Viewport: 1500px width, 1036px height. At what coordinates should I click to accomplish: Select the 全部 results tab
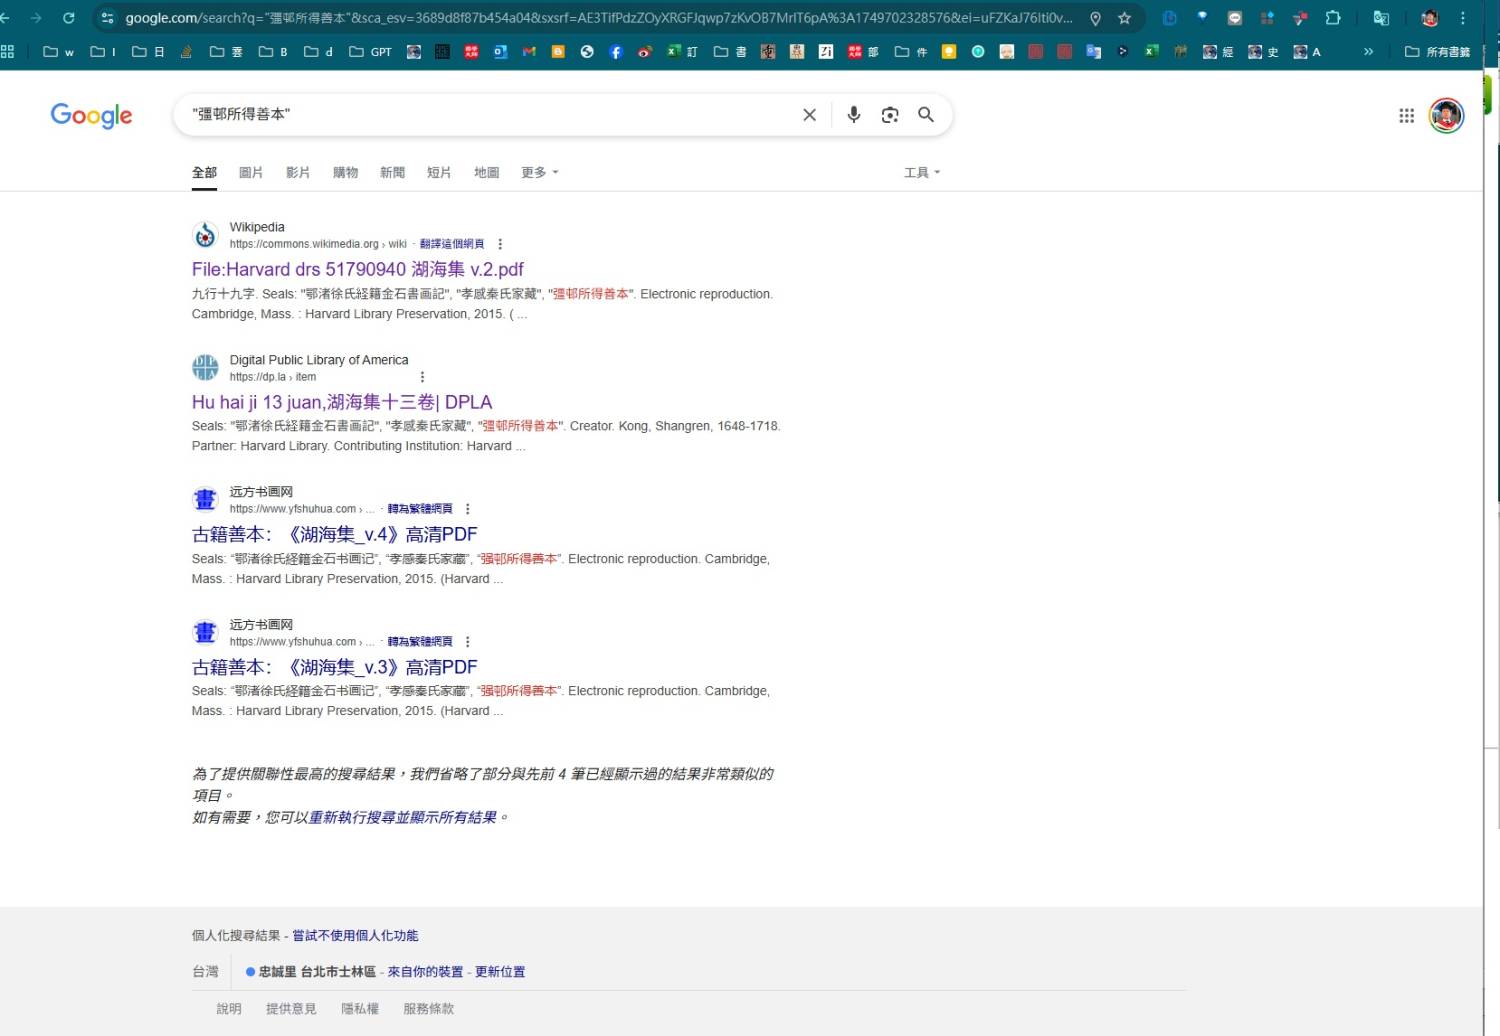point(204,173)
